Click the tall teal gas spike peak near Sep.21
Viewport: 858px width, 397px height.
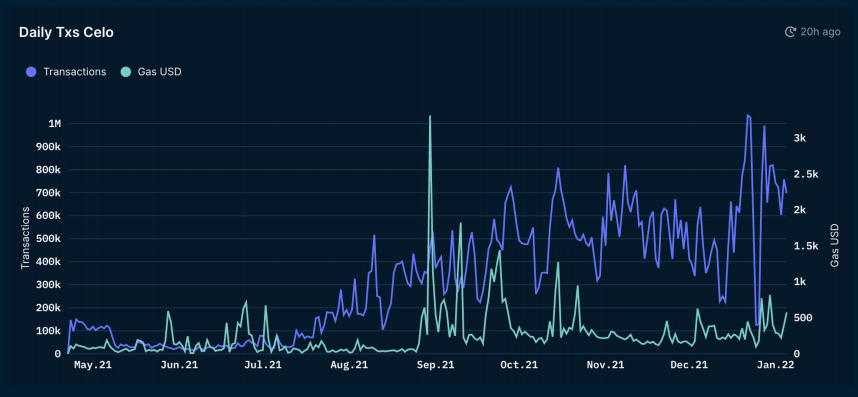[430, 116]
